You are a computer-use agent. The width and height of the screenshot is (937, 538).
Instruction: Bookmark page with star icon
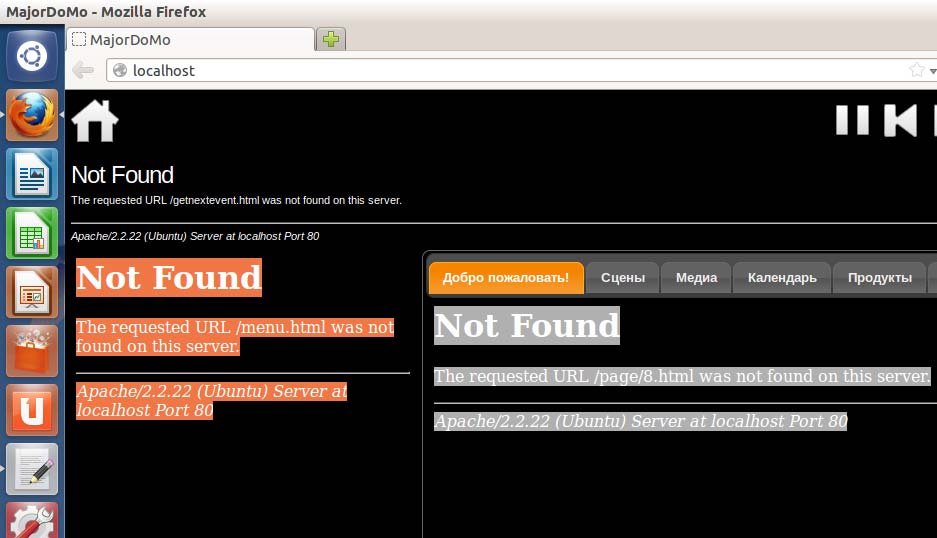917,70
